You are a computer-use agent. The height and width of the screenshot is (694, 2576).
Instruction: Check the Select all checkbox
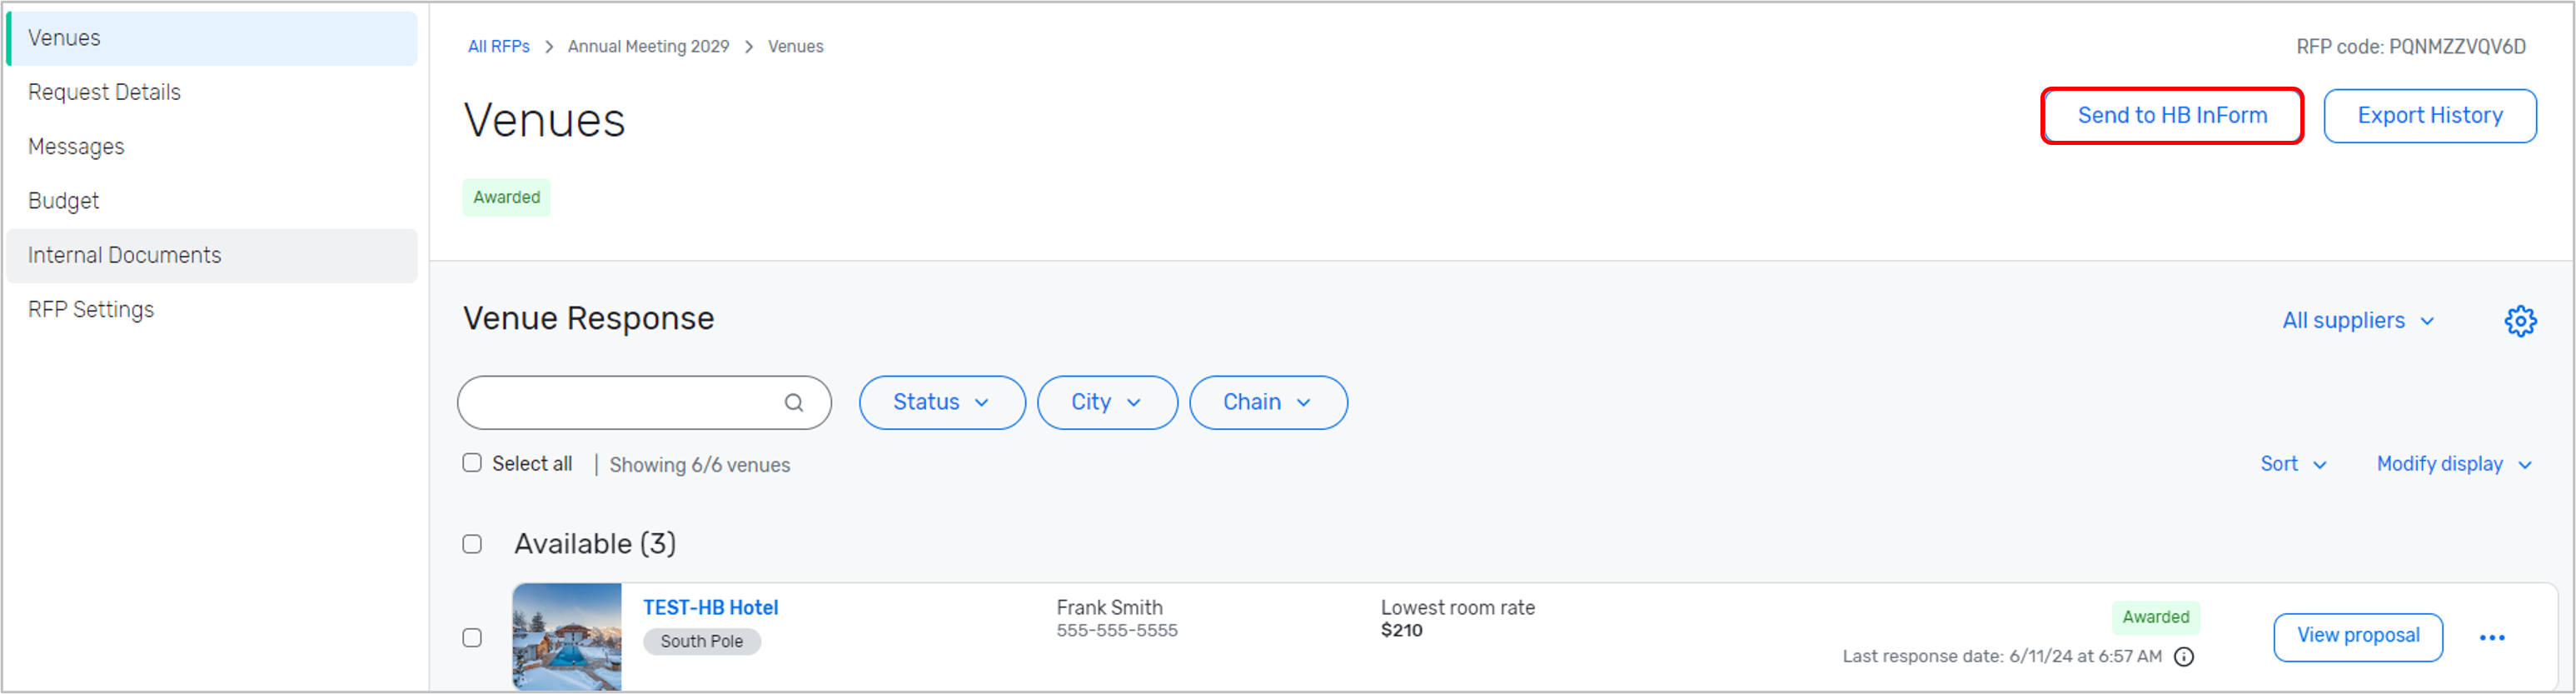[472, 463]
